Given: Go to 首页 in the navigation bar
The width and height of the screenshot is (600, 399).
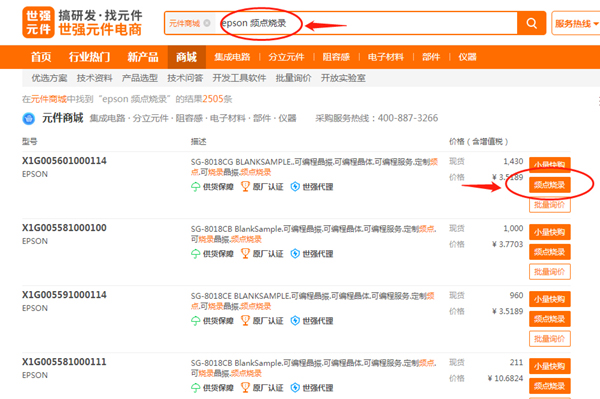Looking at the screenshot, I should 41,57.
